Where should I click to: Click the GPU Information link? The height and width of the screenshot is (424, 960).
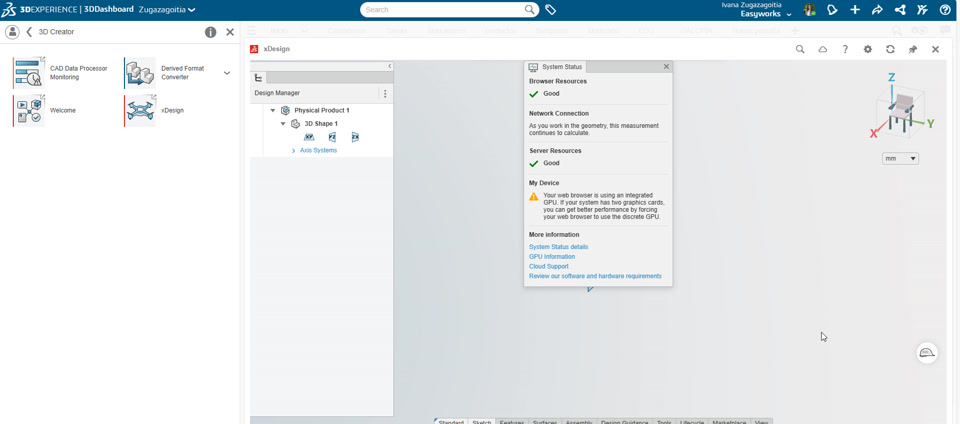click(x=552, y=257)
